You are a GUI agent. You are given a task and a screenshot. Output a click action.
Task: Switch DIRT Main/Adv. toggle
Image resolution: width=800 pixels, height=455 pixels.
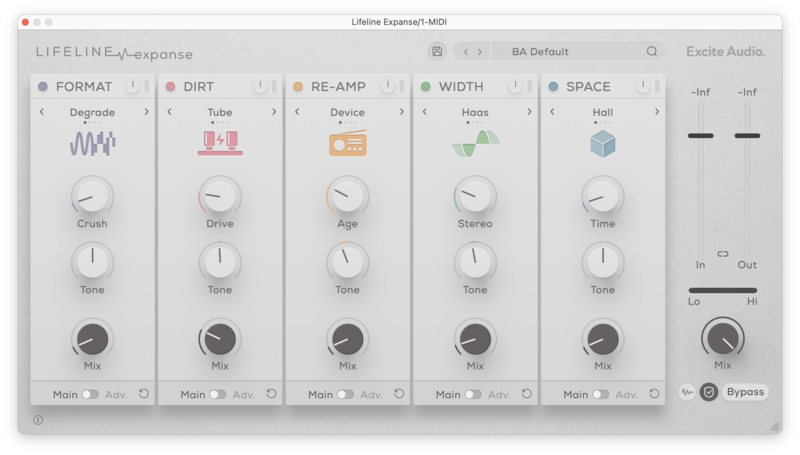point(218,394)
